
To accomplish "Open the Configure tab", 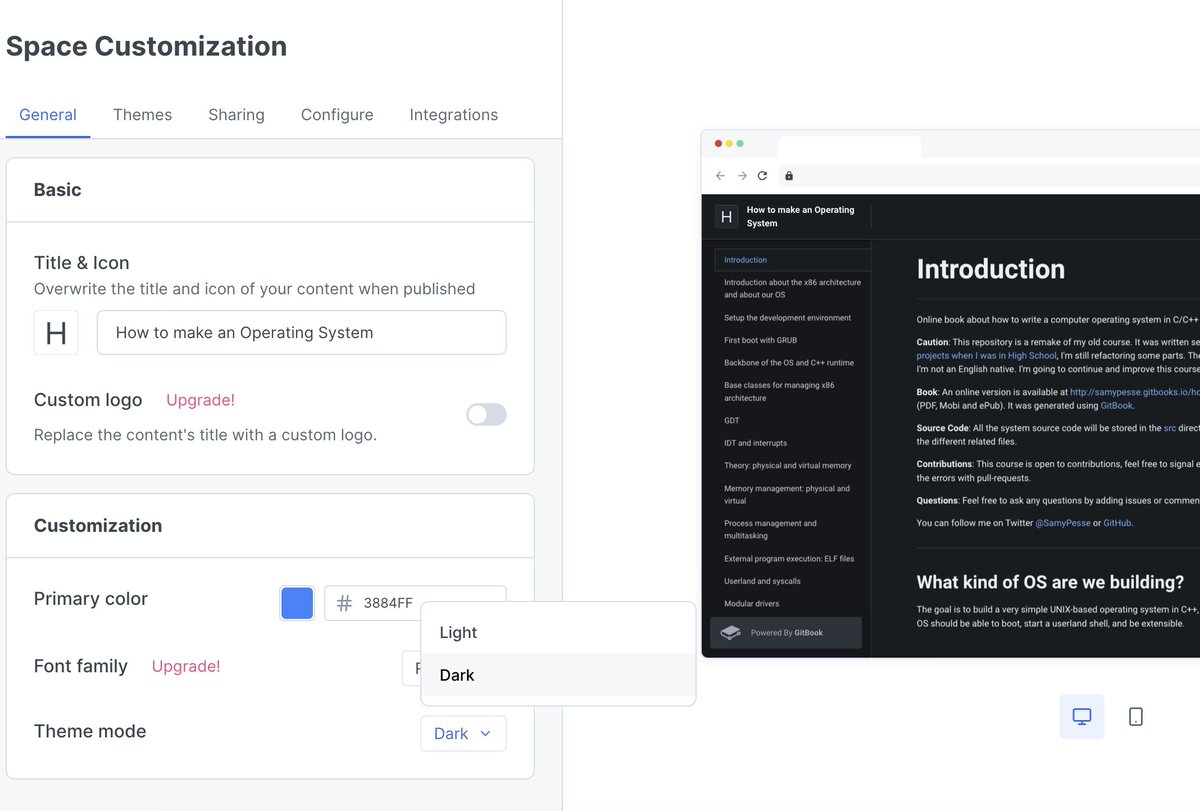I will [x=337, y=115].
